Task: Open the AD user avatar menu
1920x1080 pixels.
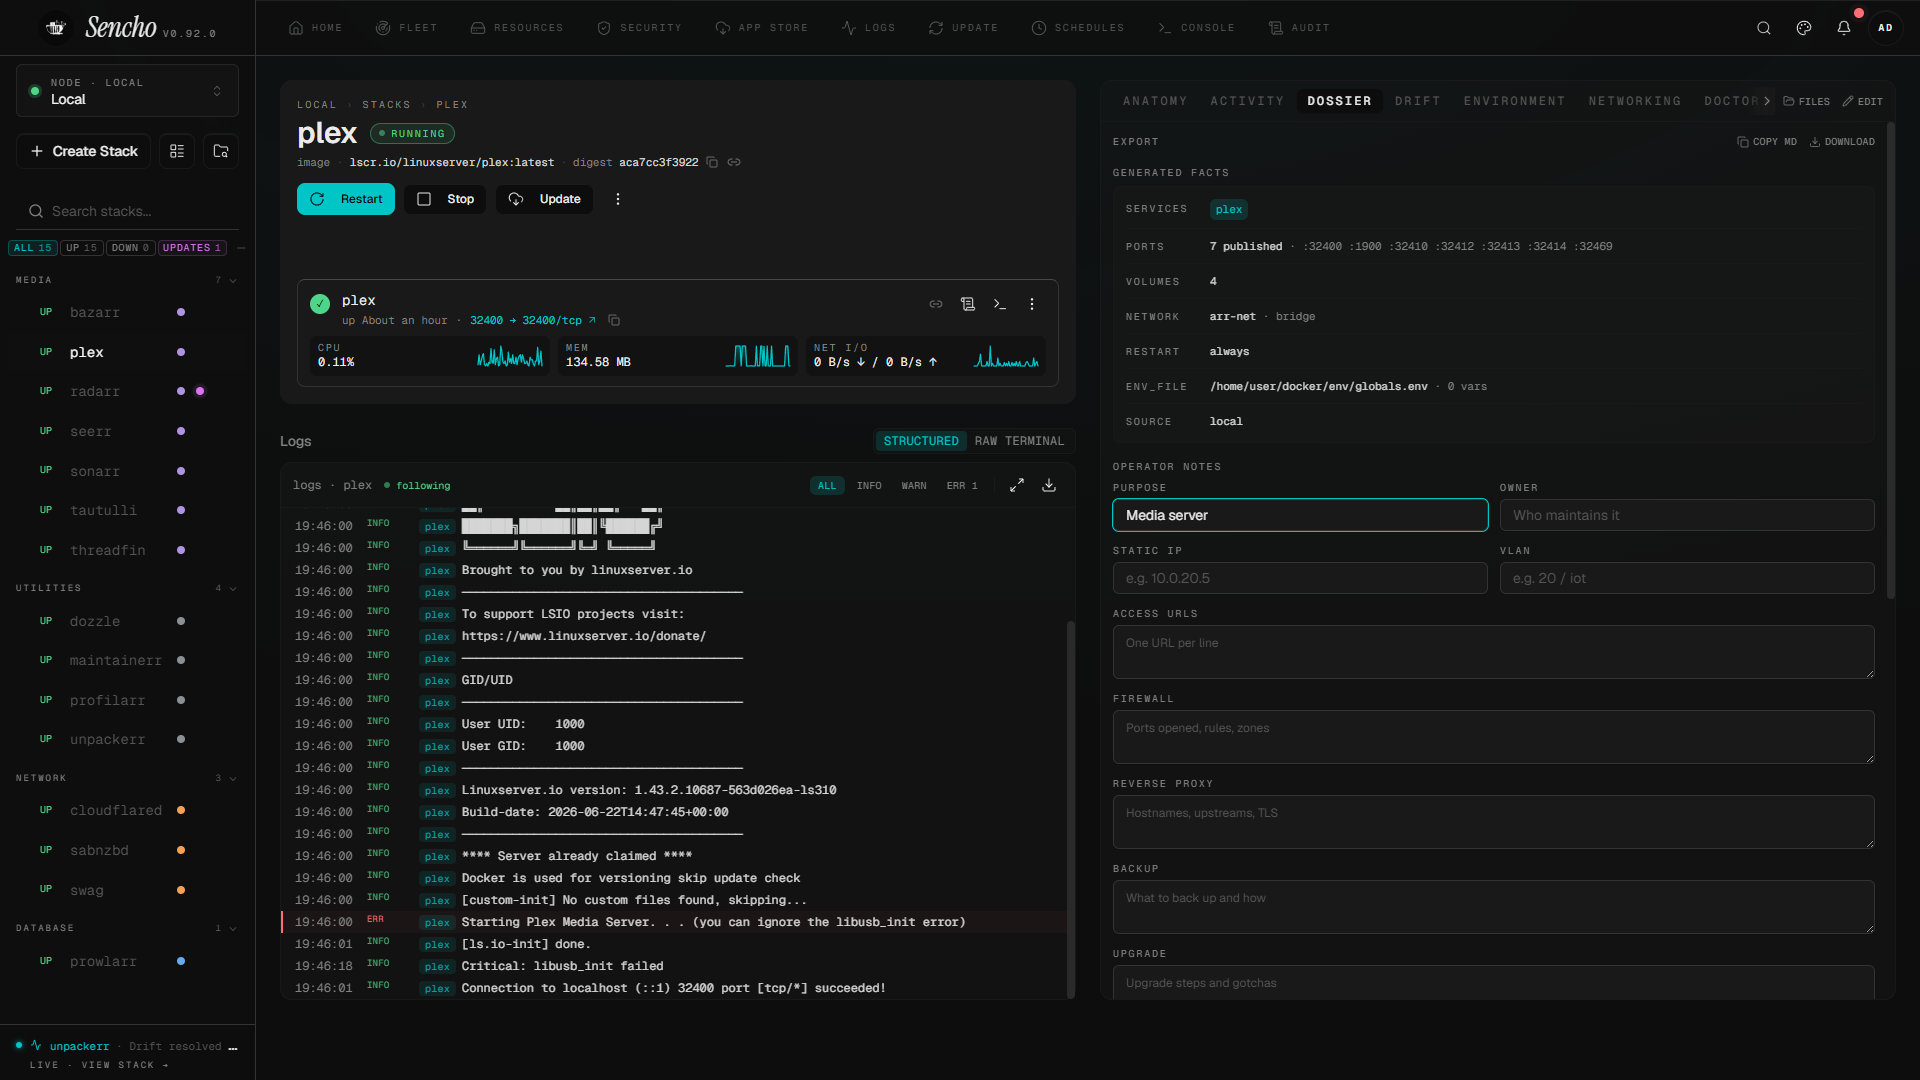Action: coord(1885,28)
